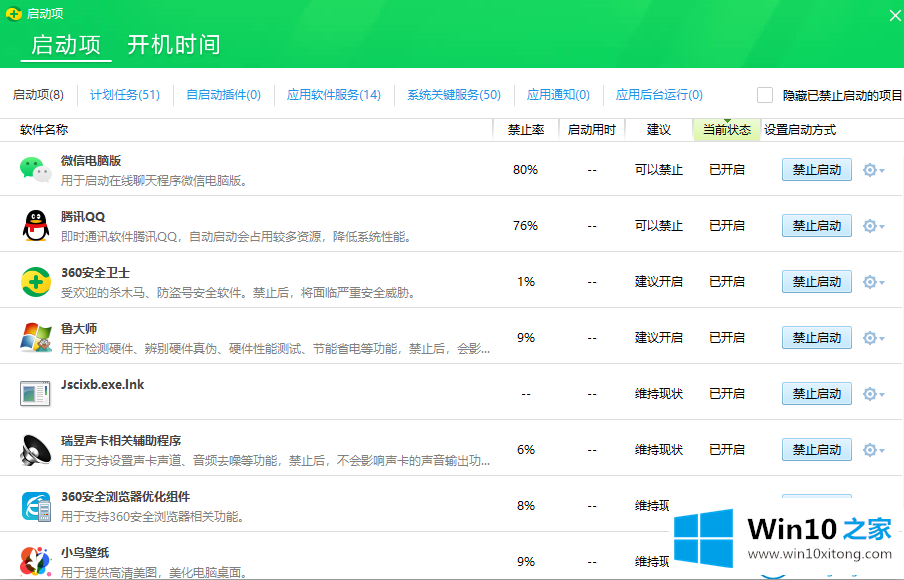Screen dimensions: 904x580
Task: Open gear settings for 鲁大师 row
Action: 873,338
